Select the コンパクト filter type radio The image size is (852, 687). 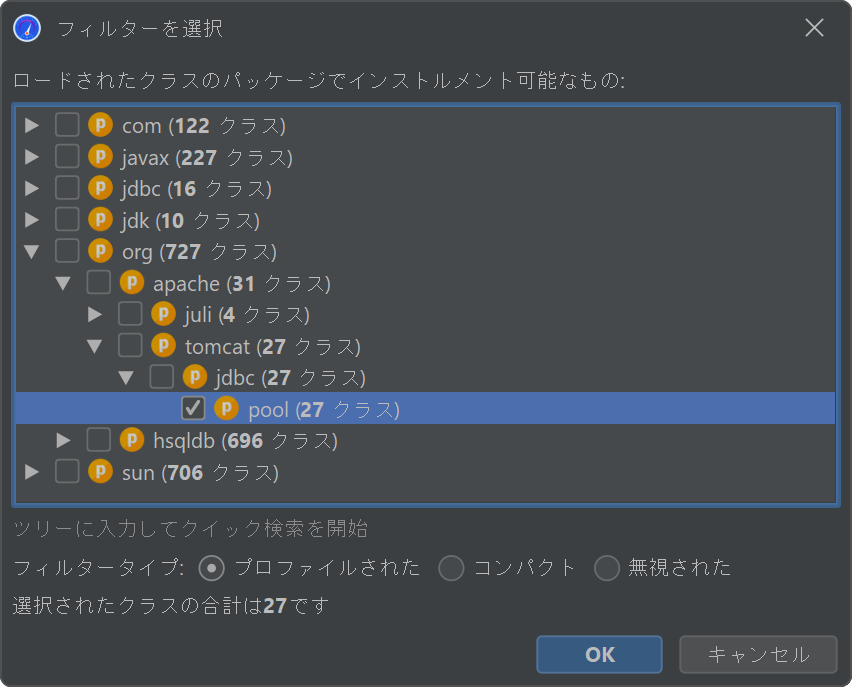[x=451, y=568]
